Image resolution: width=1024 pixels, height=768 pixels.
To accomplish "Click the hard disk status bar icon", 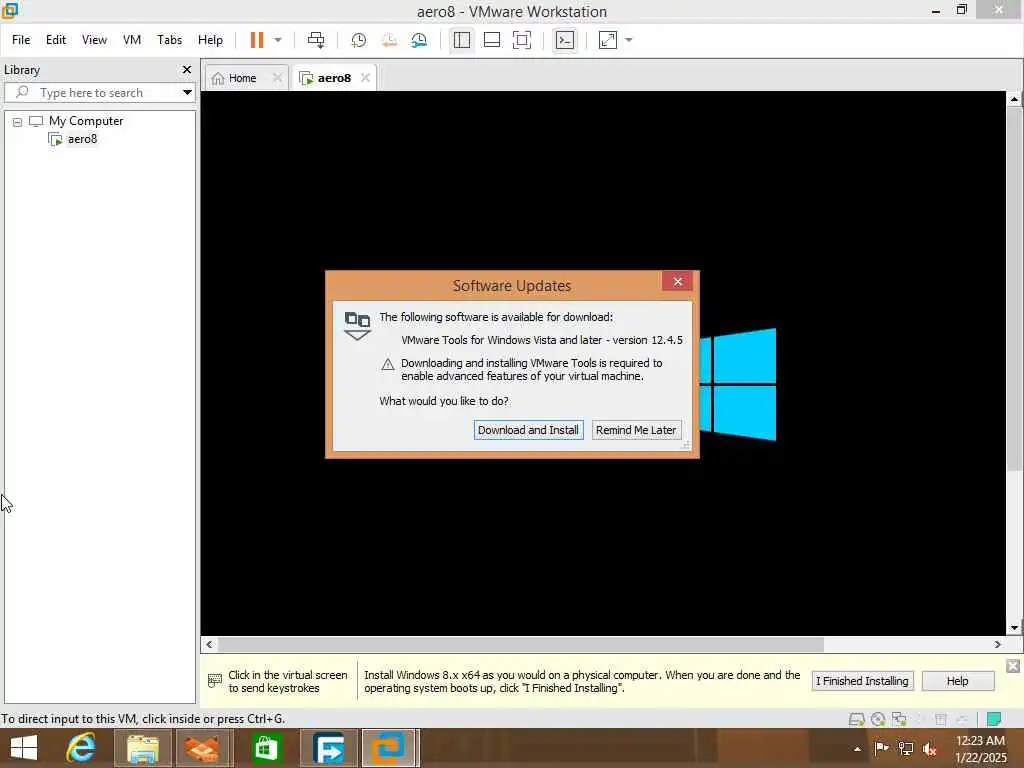I will (x=857, y=720).
